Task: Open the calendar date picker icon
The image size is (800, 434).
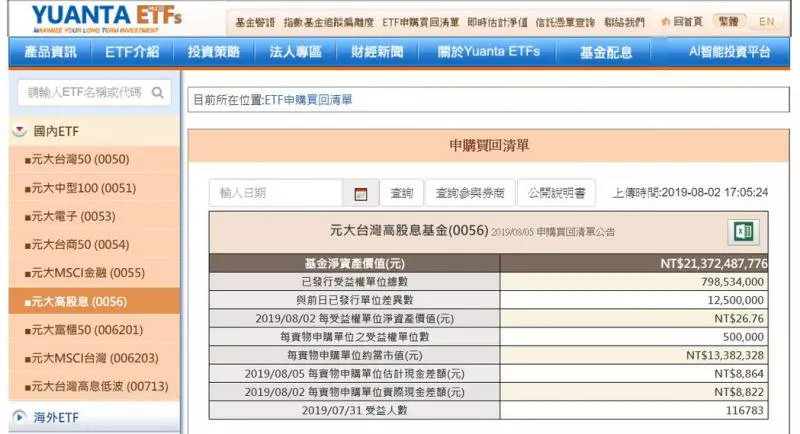Action: coord(361,193)
